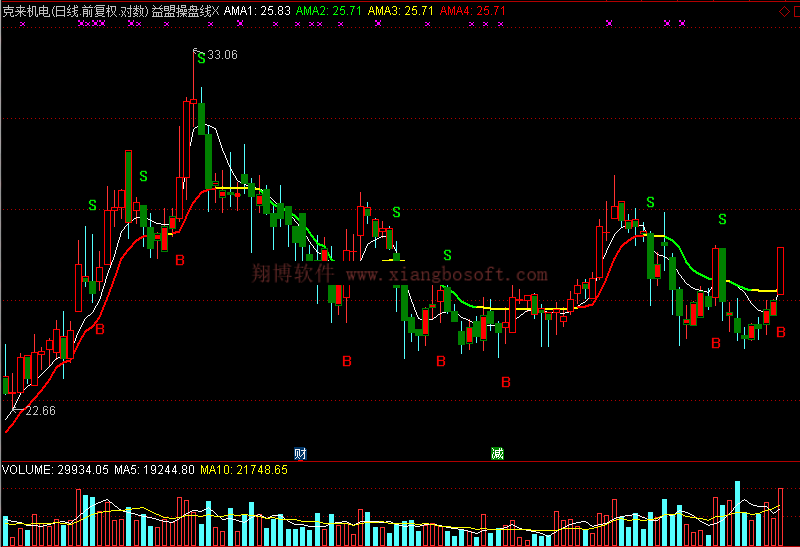Viewport: 800px width, 547px height.
Task: Click the red diamond icon at top right
Action: (785, 11)
